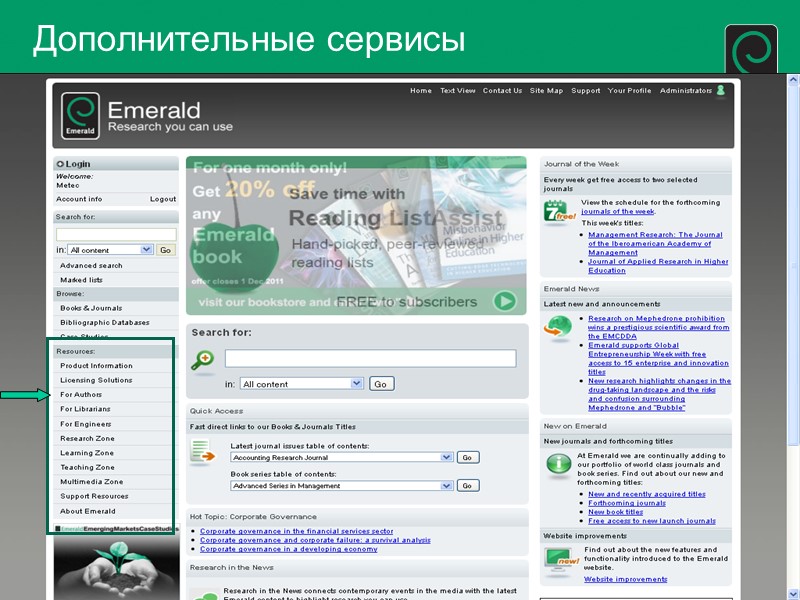Open For Librarians resource
Screen dimensions: 800x600
(x=85, y=409)
